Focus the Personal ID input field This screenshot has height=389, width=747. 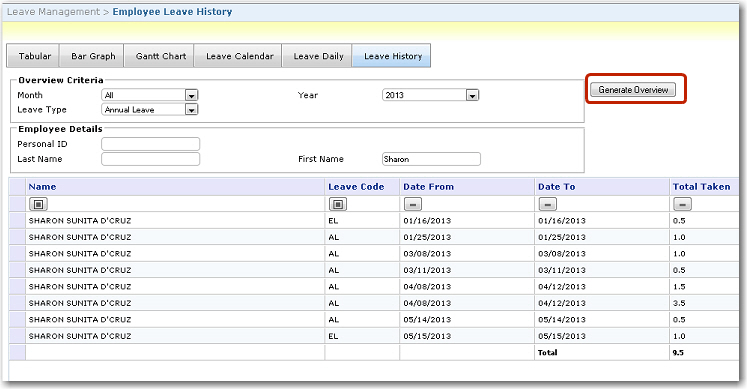pyautogui.click(x=151, y=144)
